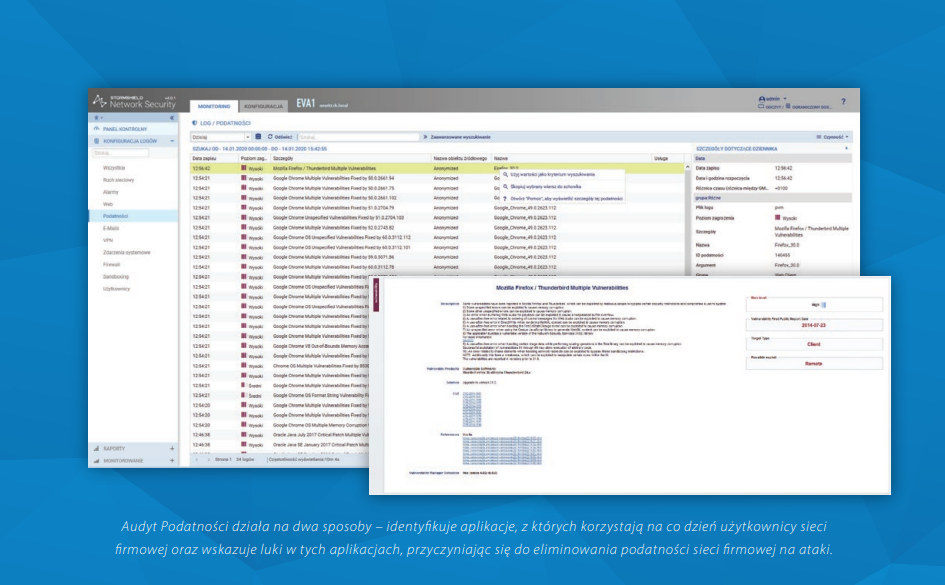This screenshot has height=585, width=945.
Task: Click the Odśwież refresh icon
Action: click(268, 136)
